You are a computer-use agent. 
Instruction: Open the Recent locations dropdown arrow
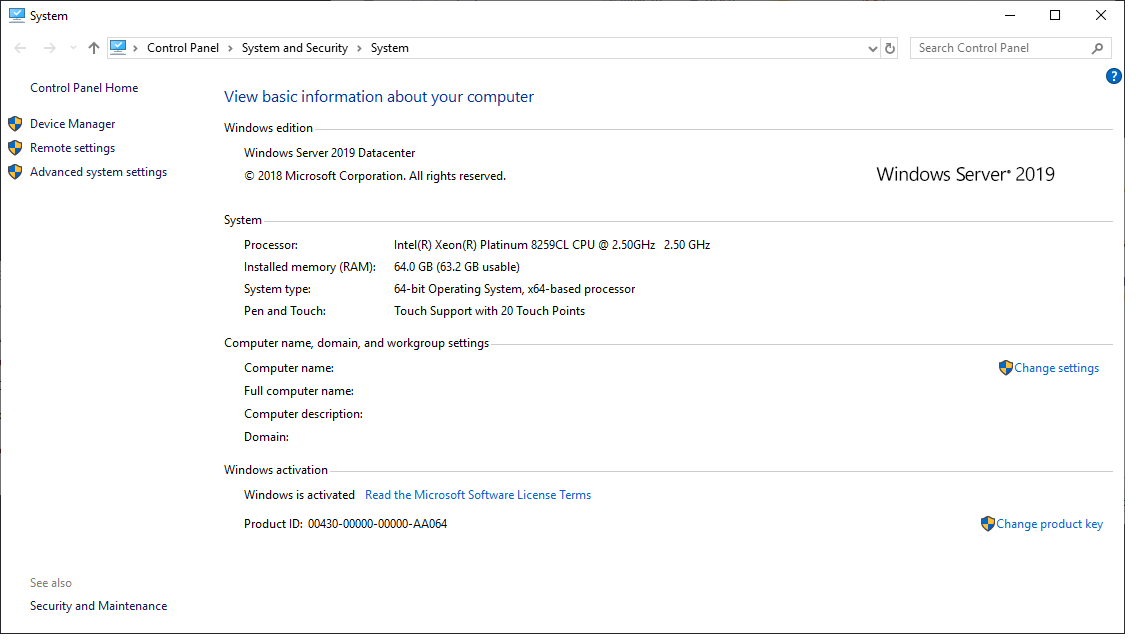73,48
